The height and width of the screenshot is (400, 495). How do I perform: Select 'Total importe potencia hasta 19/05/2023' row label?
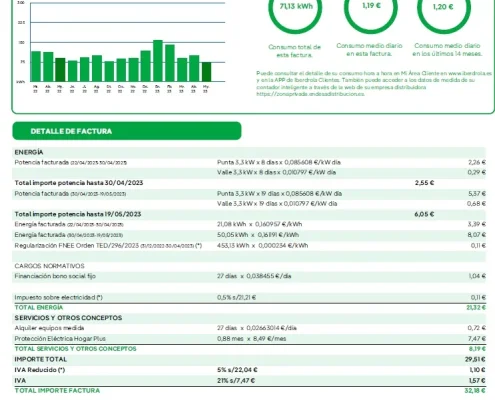pos(78,214)
